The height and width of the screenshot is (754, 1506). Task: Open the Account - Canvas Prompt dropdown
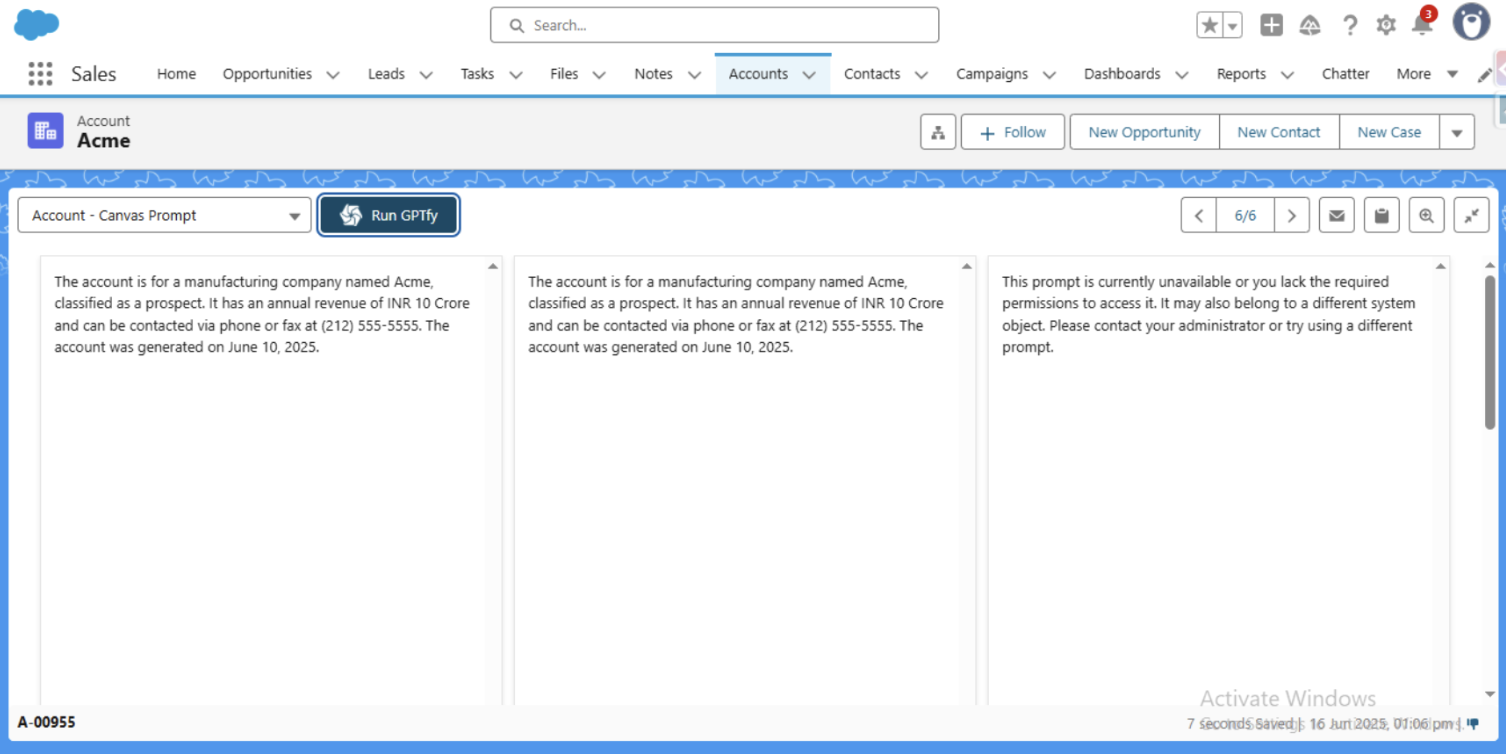[164, 216]
